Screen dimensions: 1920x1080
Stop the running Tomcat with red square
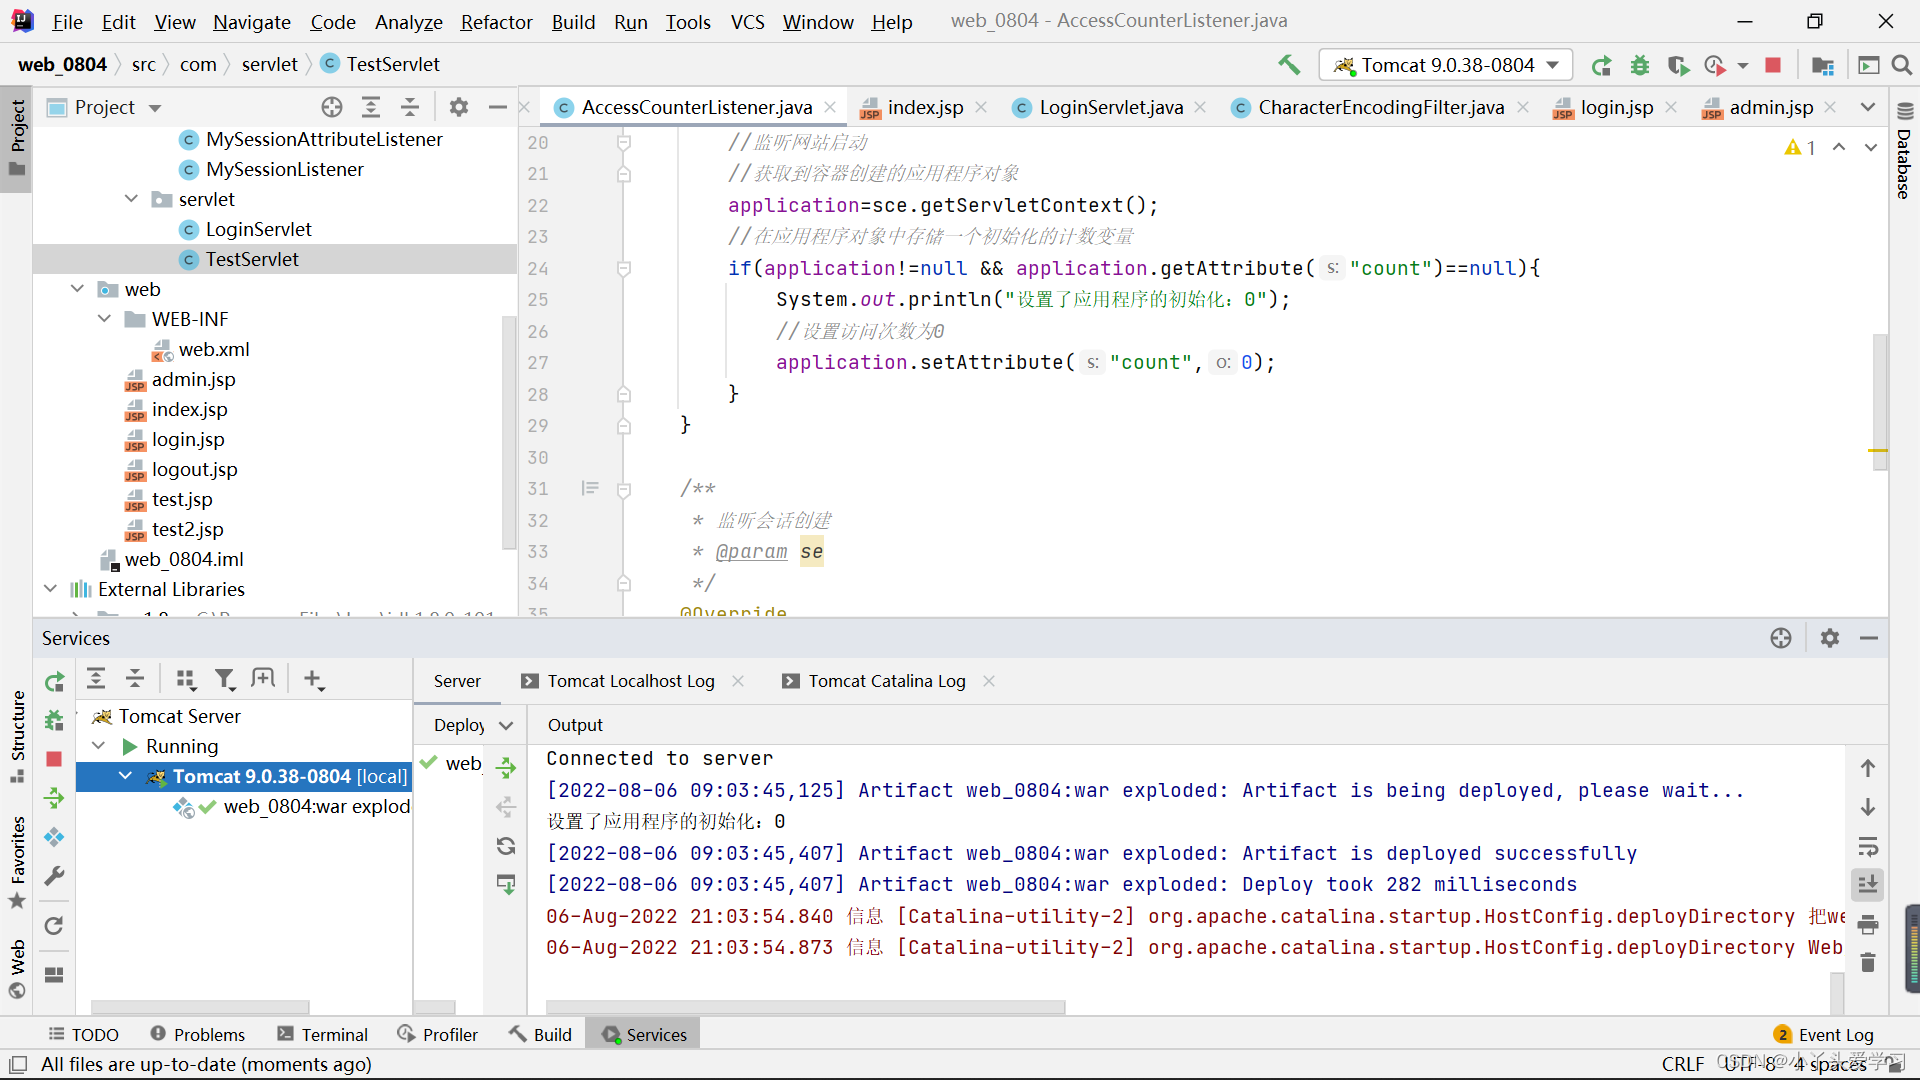coord(1773,65)
